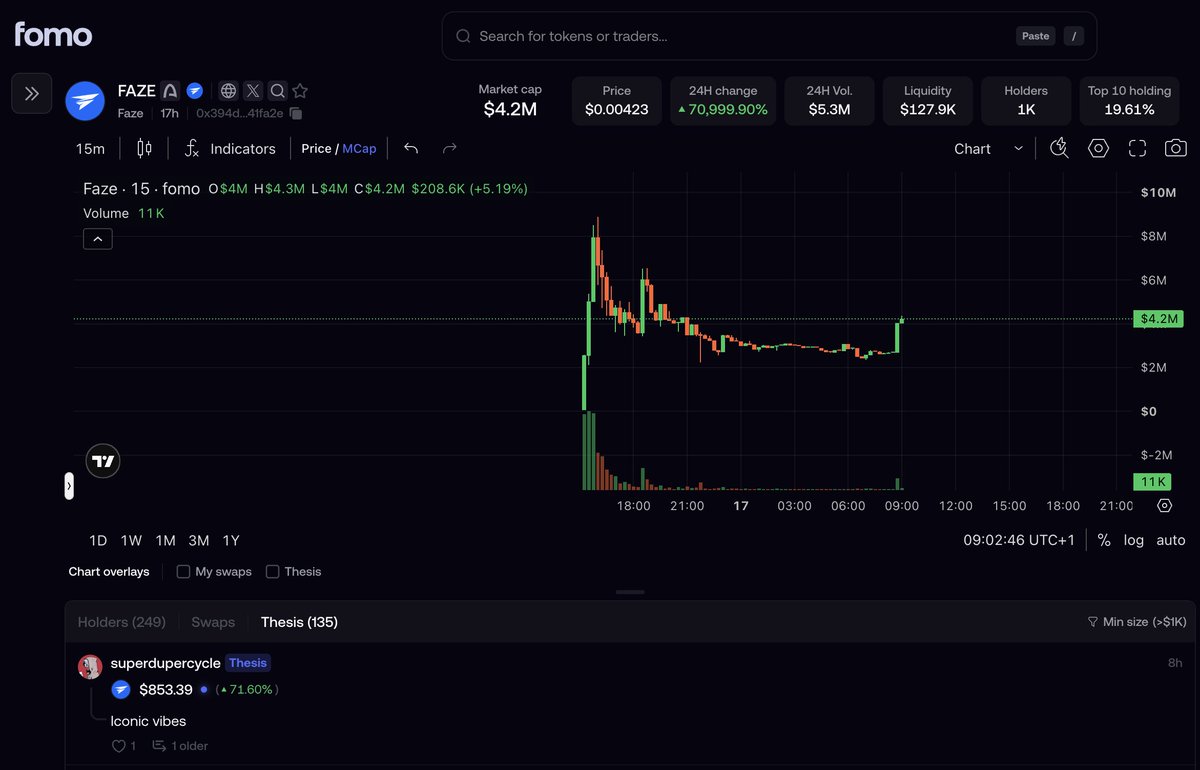Click the $4.2M price label on the axis

pyautogui.click(x=1158, y=319)
